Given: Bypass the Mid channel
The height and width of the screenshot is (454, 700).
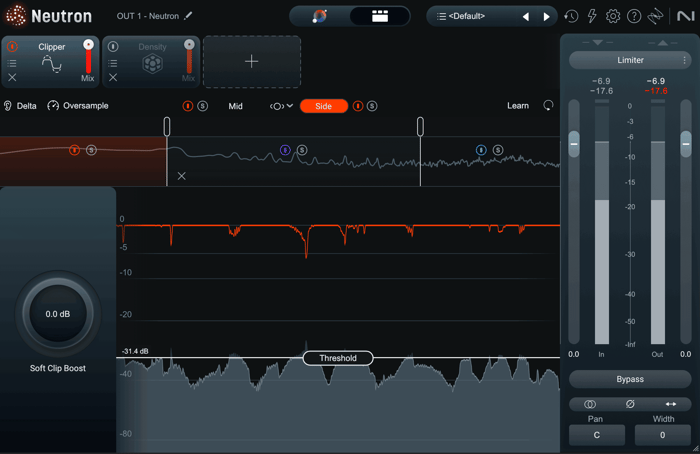Looking at the screenshot, I should pos(188,106).
